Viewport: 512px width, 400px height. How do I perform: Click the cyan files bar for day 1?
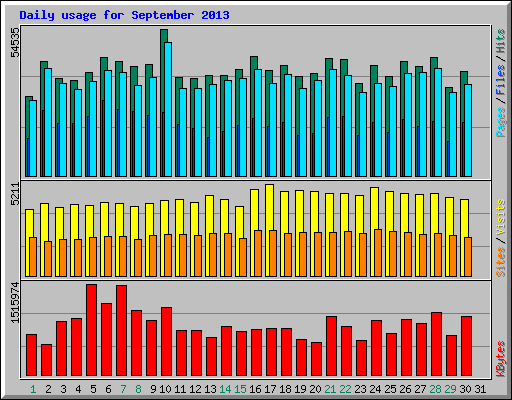(33, 138)
